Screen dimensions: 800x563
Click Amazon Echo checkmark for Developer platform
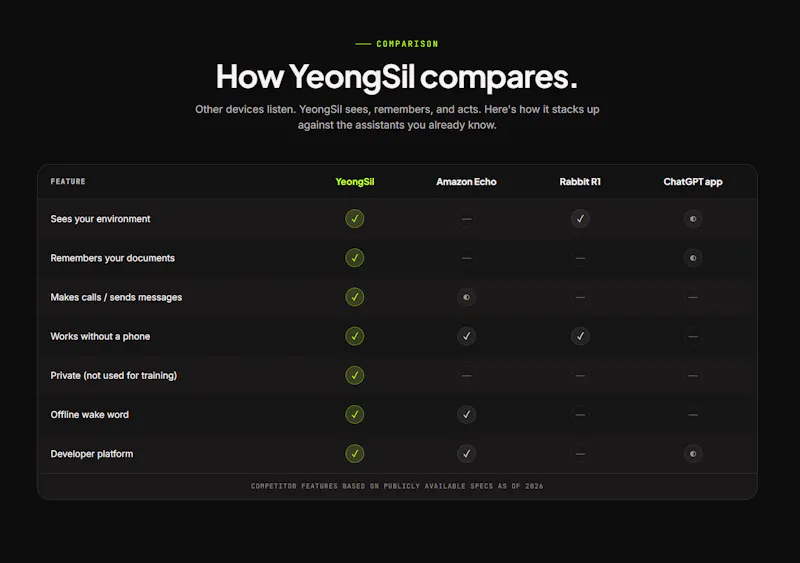[x=466, y=454]
